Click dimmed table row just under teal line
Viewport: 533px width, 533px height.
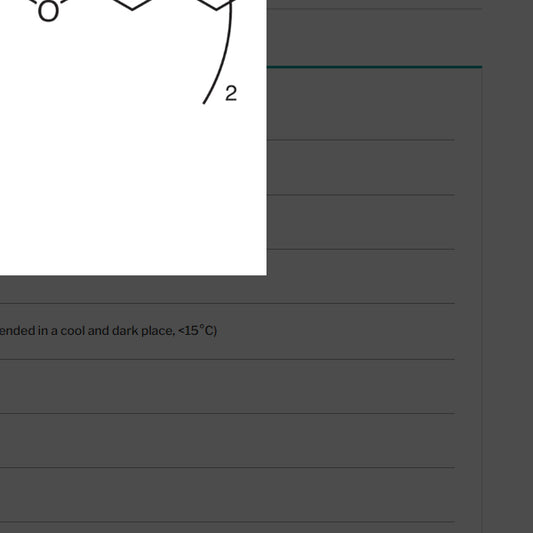pos(360,104)
